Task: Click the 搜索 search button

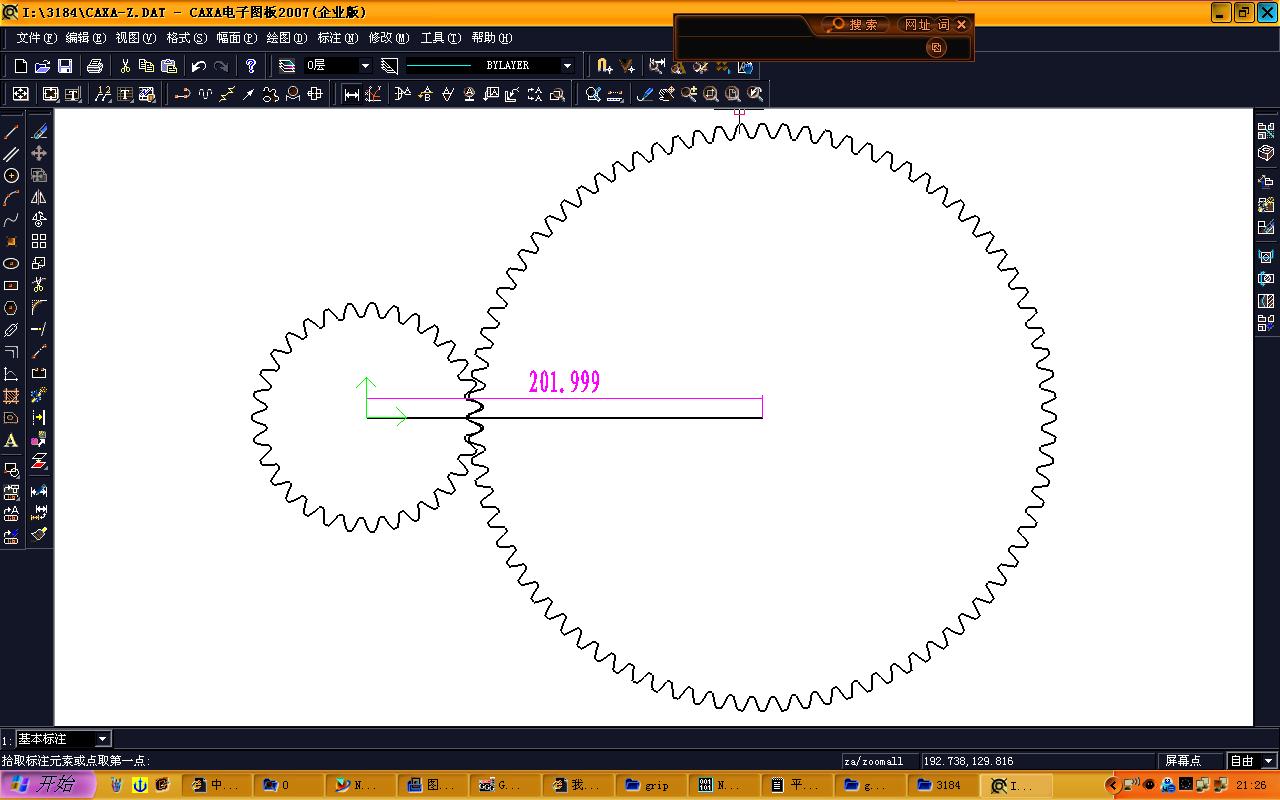Action: 855,25
